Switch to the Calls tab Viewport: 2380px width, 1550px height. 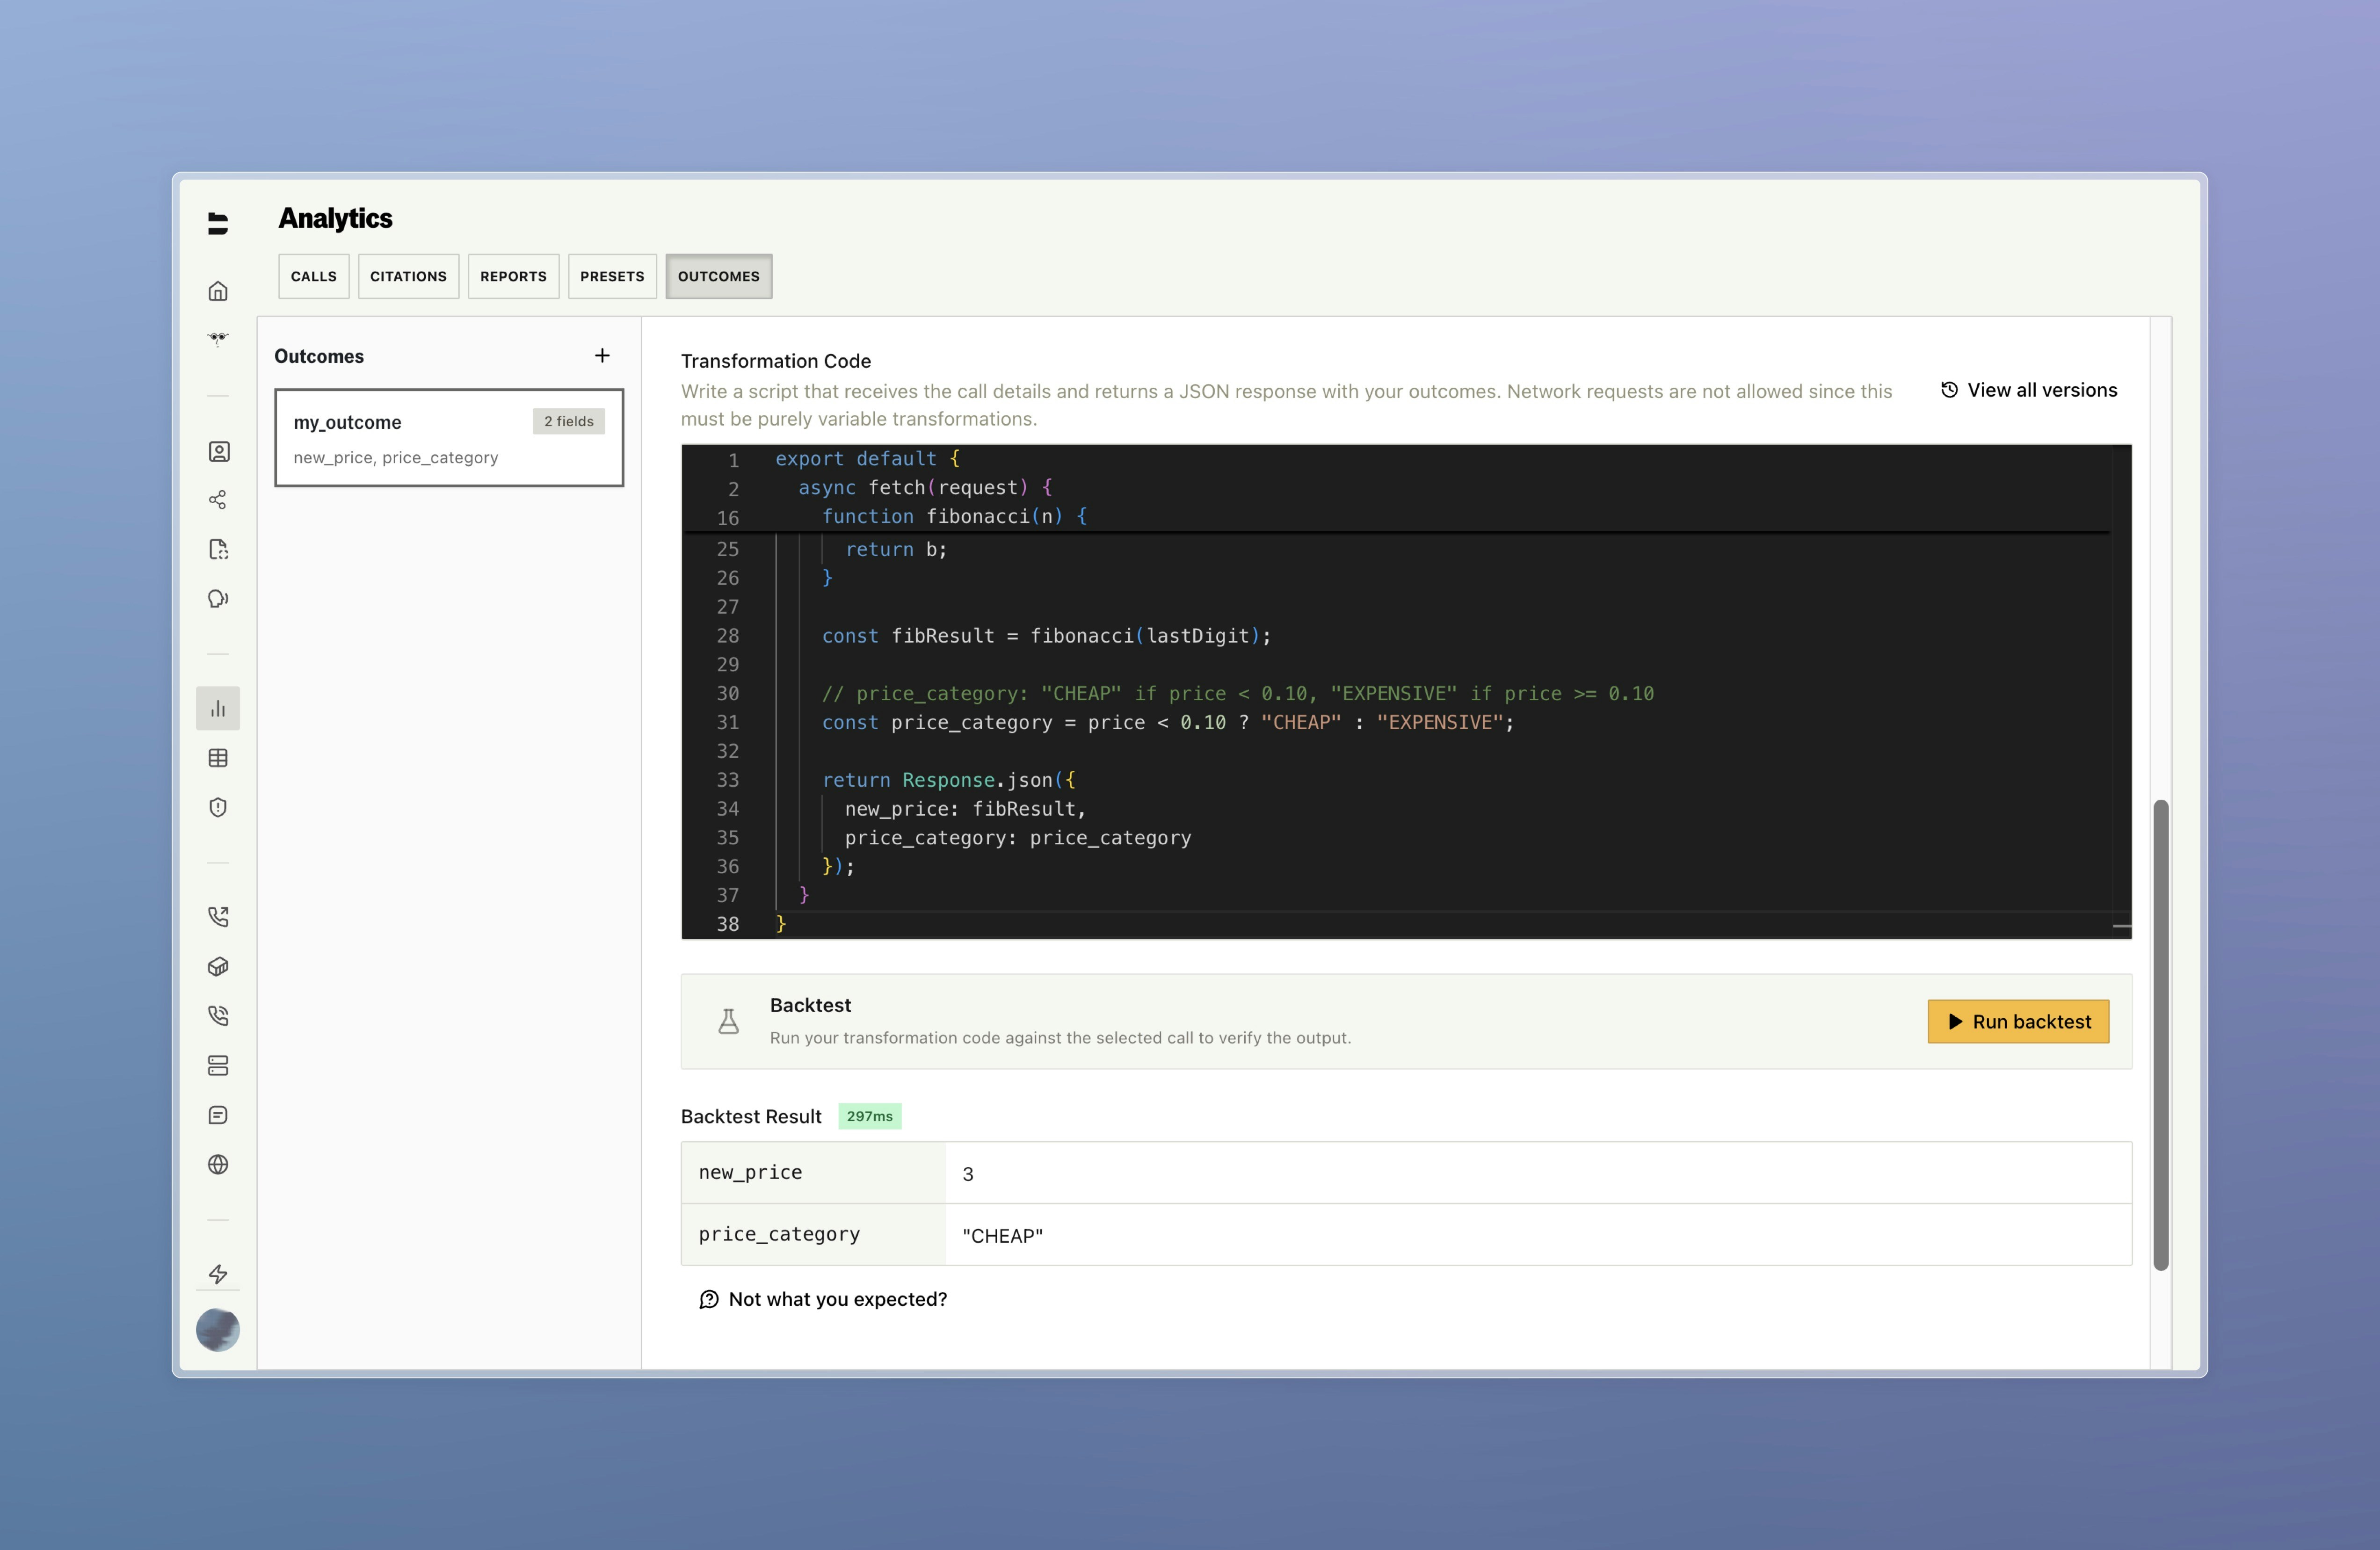[313, 276]
